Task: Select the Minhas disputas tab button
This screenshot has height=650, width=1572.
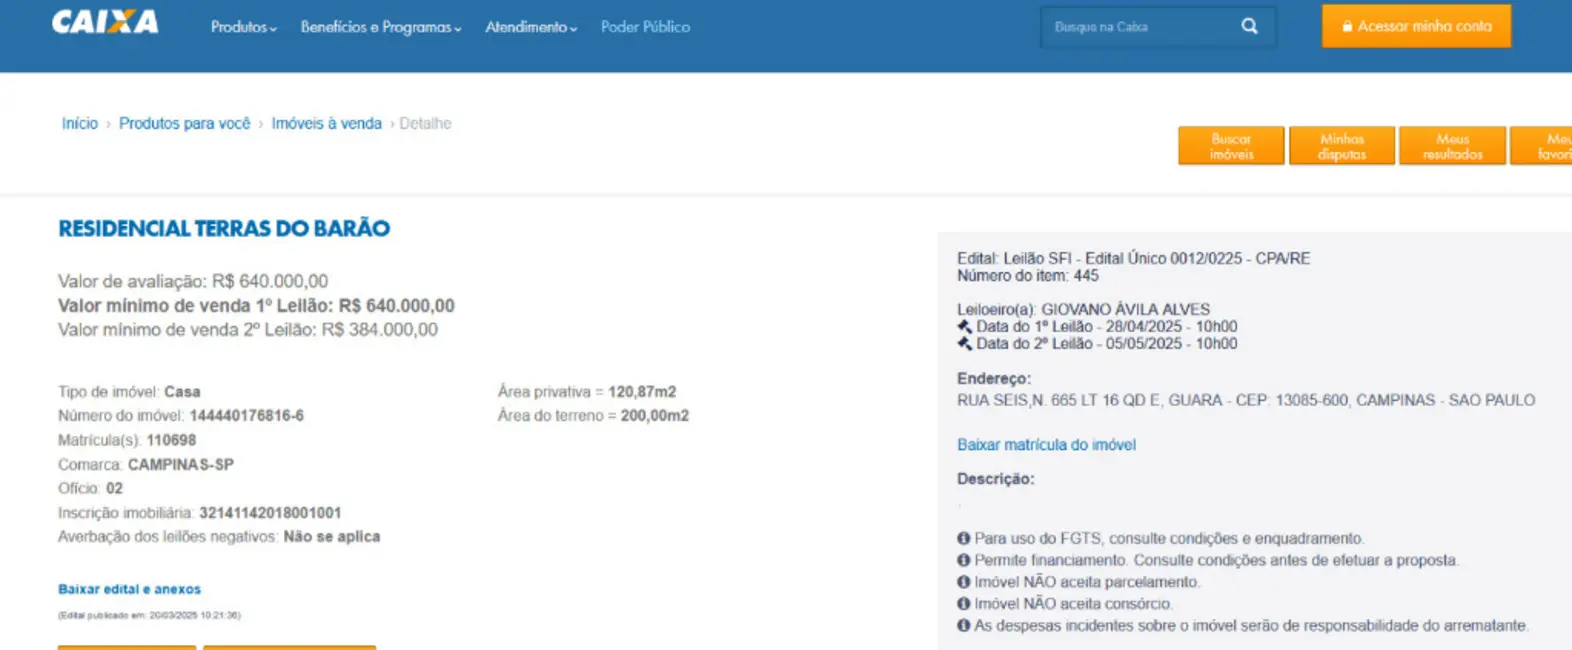Action: point(1341,146)
